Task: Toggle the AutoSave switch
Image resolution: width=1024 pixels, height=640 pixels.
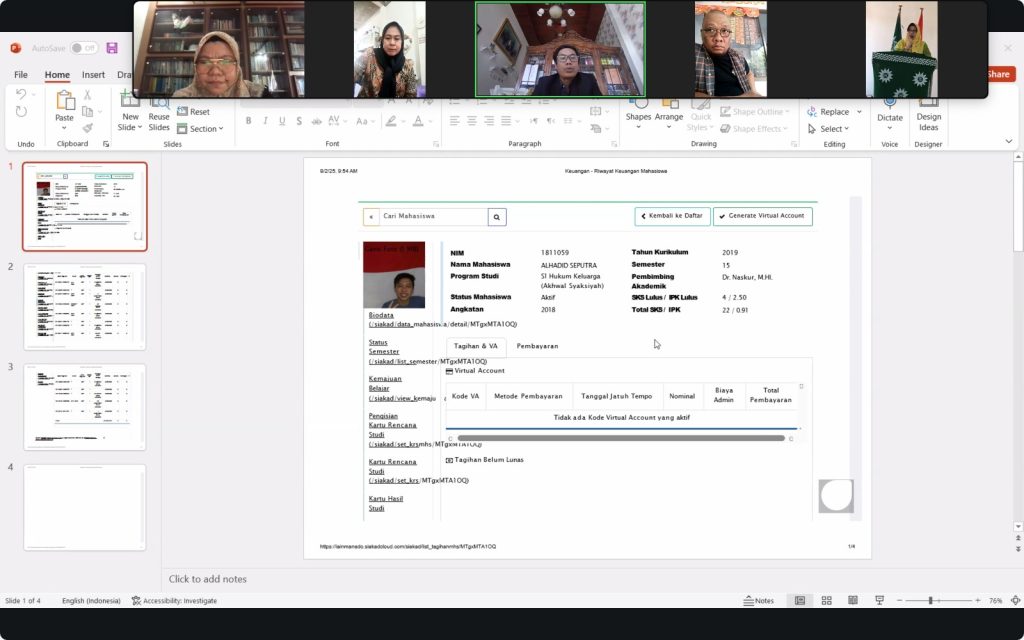Action: coord(83,48)
